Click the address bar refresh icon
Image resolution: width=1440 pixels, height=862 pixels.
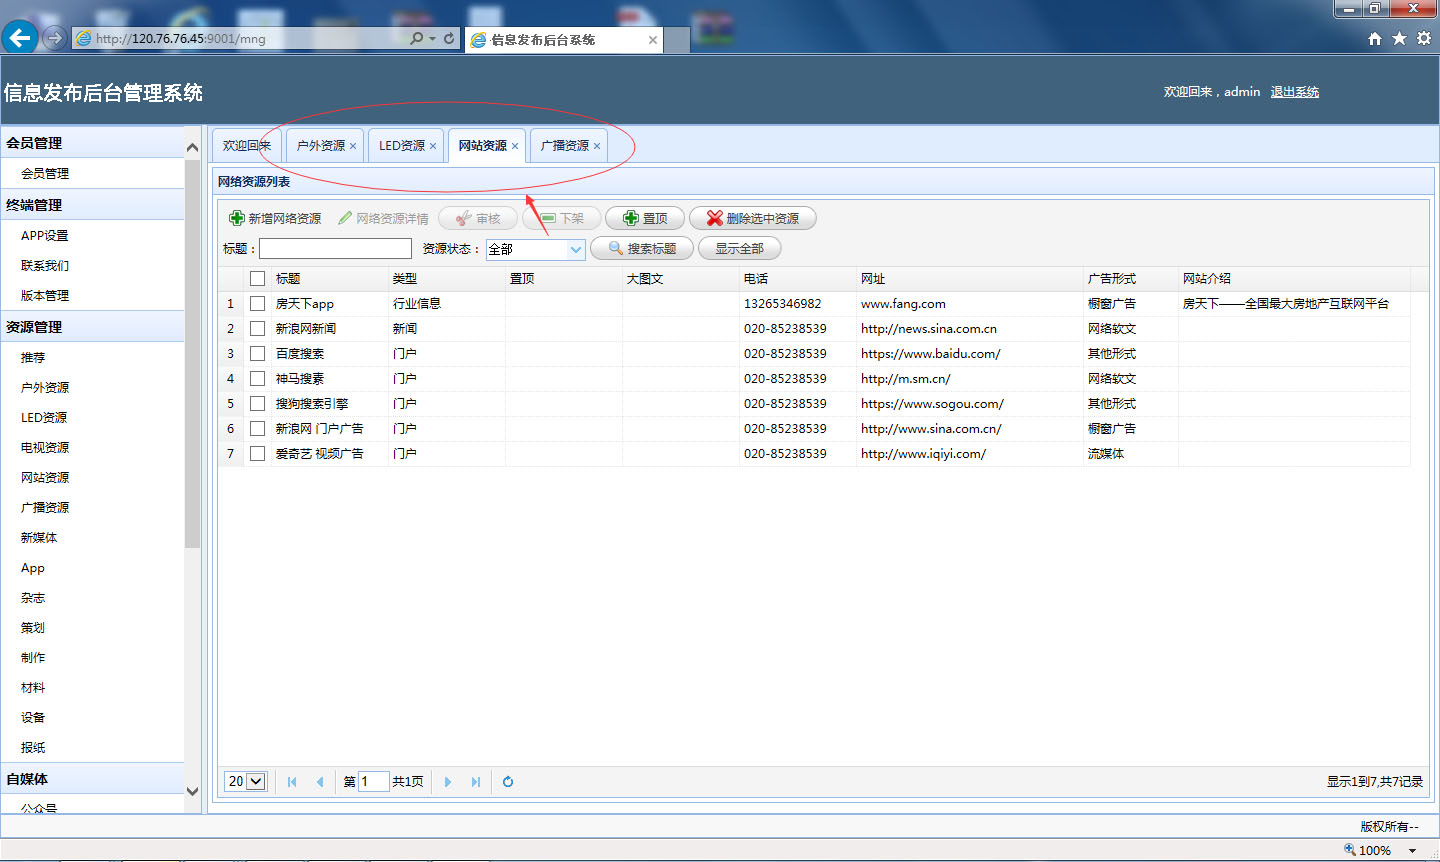click(x=449, y=38)
